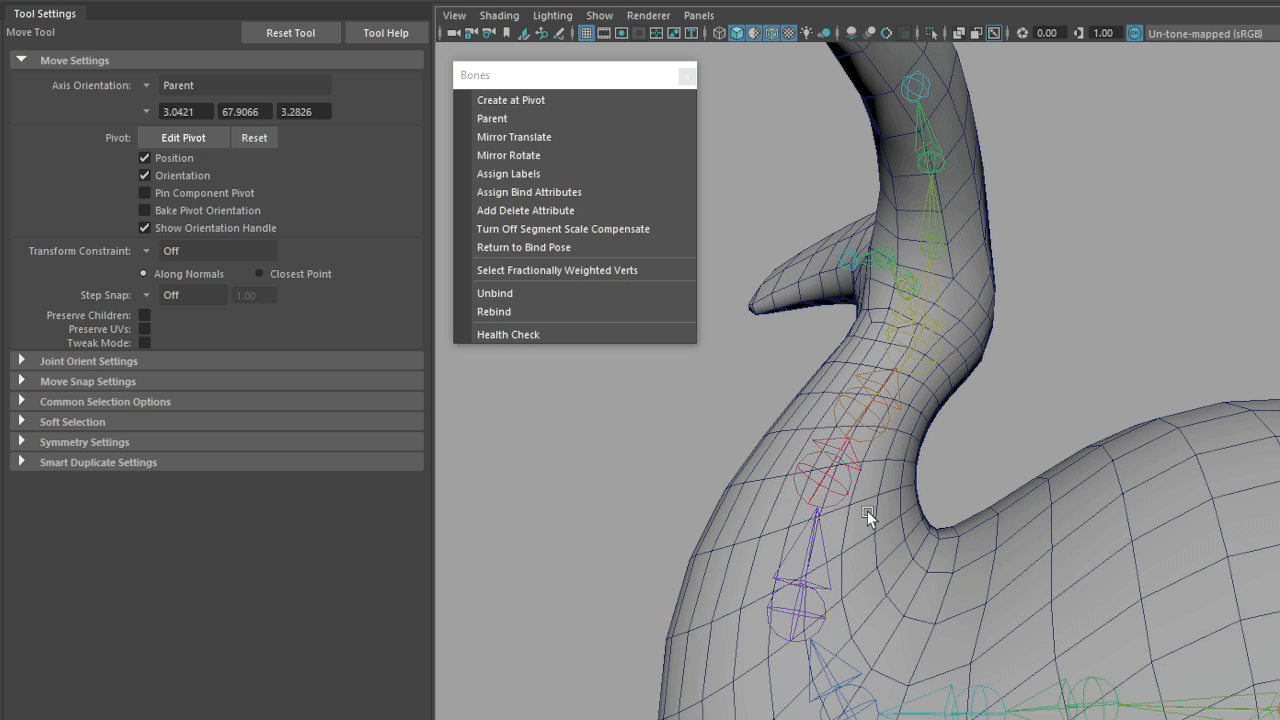Toggle the Film Gate icon

pyautogui.click(x=603, y=33)
